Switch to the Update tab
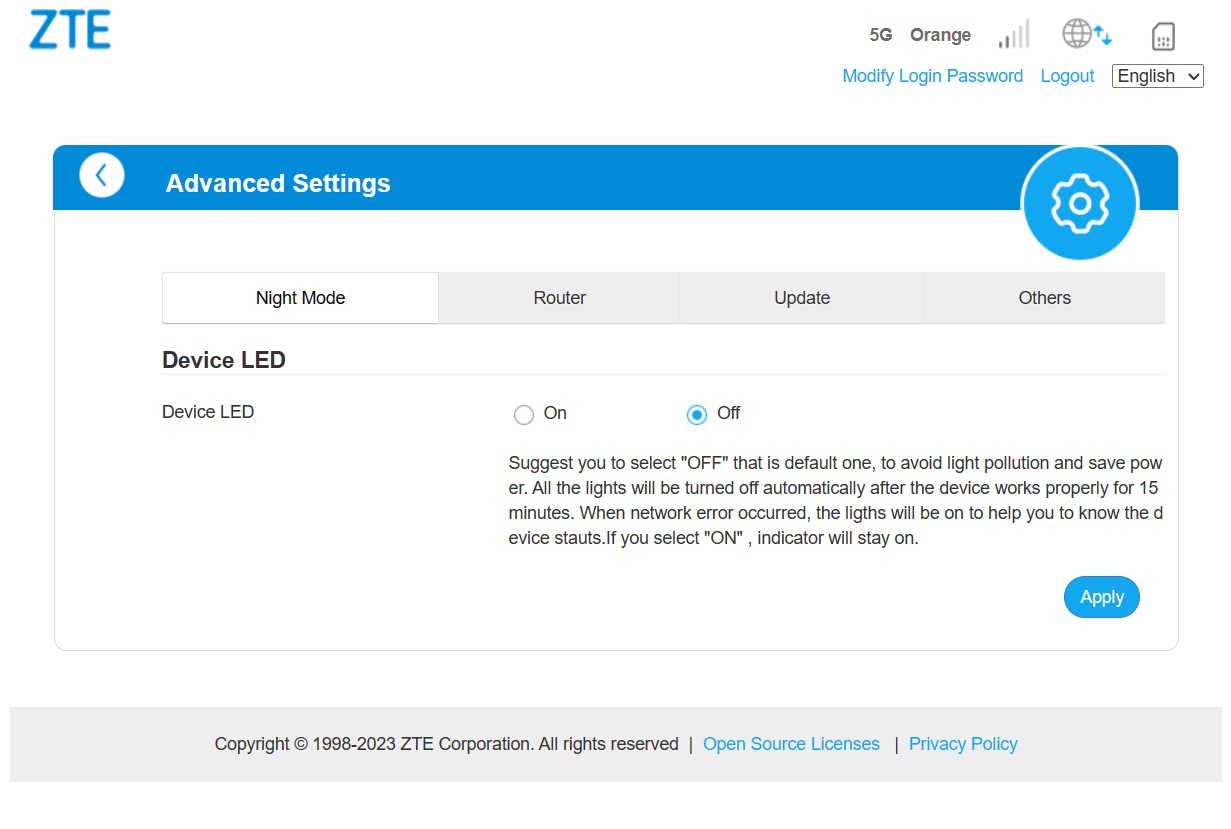1231x829 pixels. (802, 298)
